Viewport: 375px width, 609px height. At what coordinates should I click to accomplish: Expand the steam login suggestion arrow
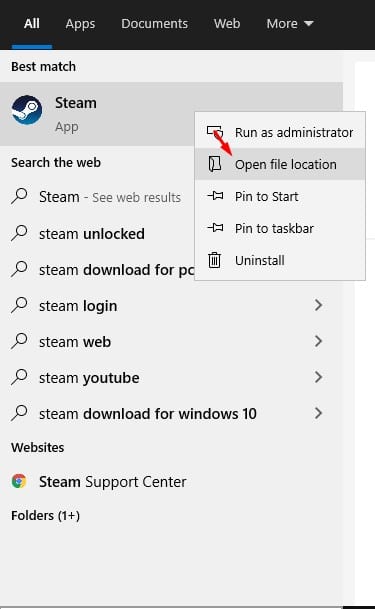coord(318,305)
